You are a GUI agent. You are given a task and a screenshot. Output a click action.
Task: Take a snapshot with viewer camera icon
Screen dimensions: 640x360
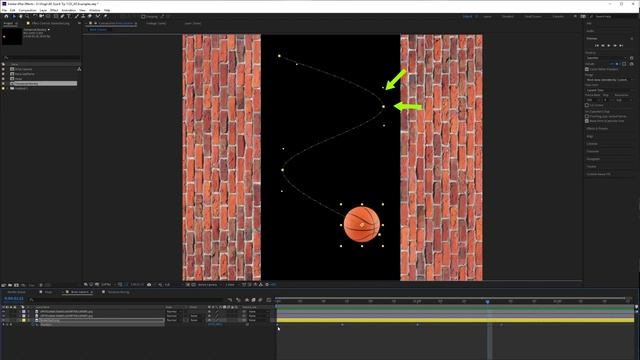(x=149, y=284)
